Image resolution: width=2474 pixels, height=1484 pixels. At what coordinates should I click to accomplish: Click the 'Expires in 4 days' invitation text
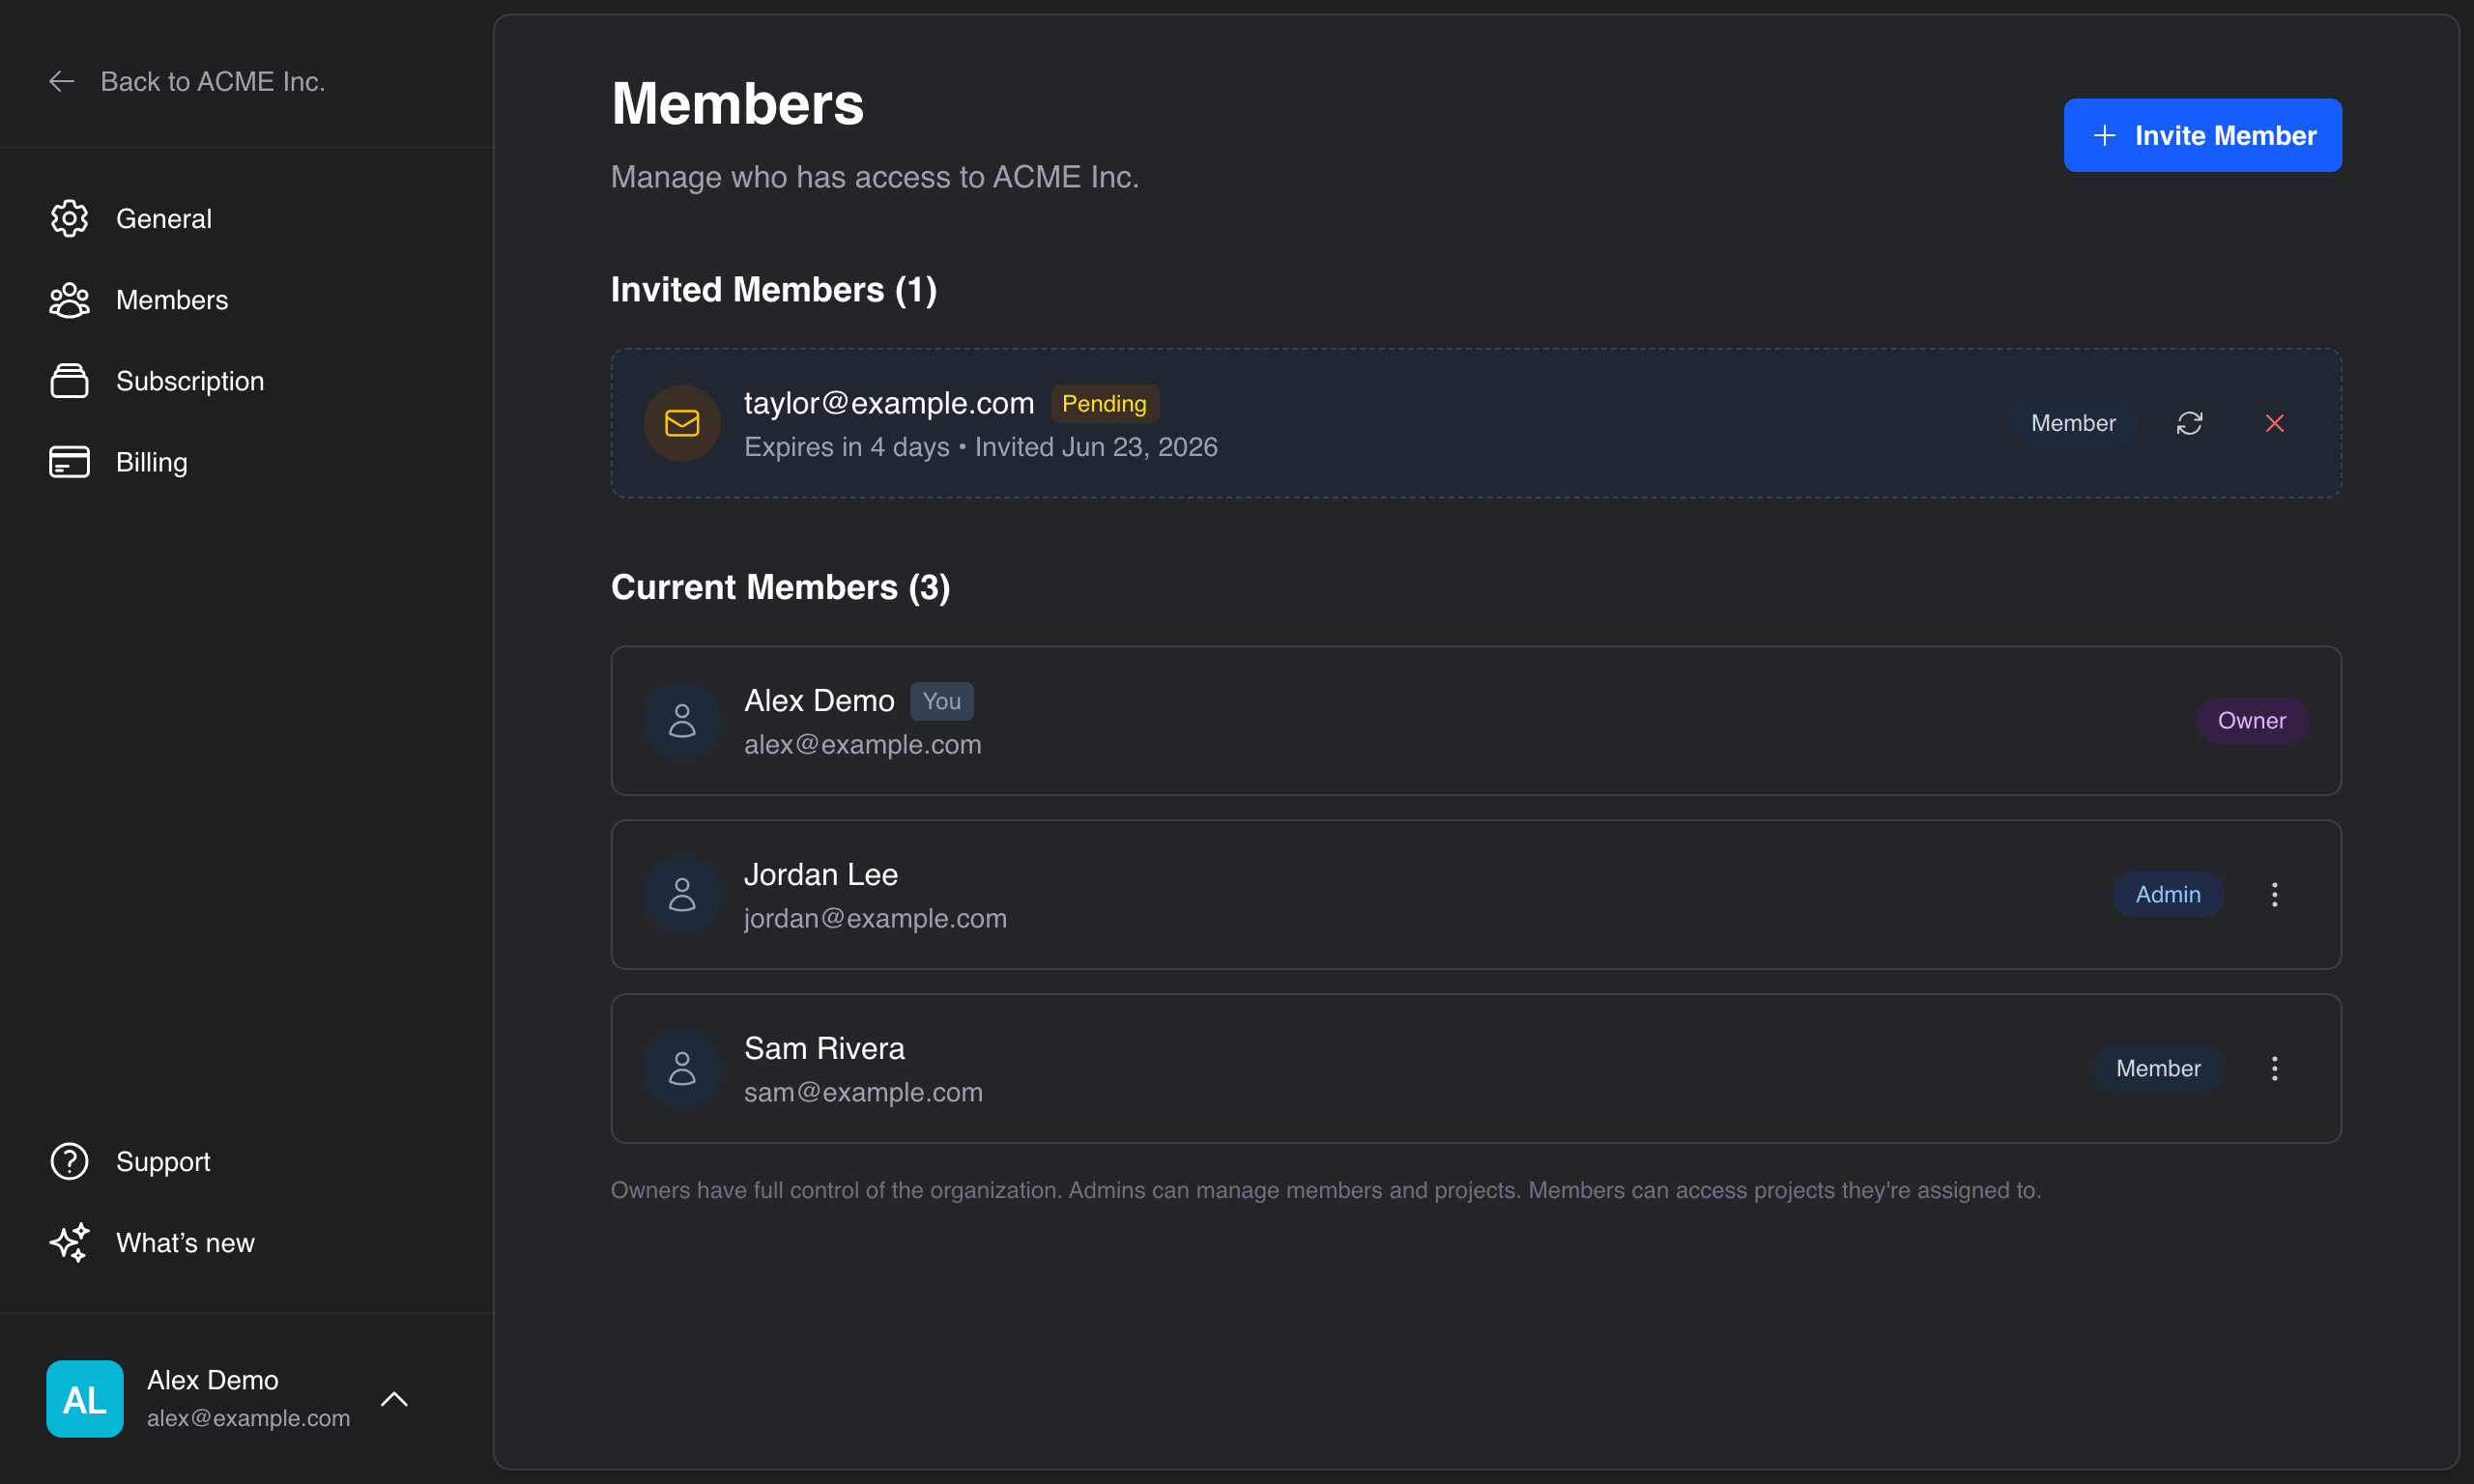[x=846, y=446]
